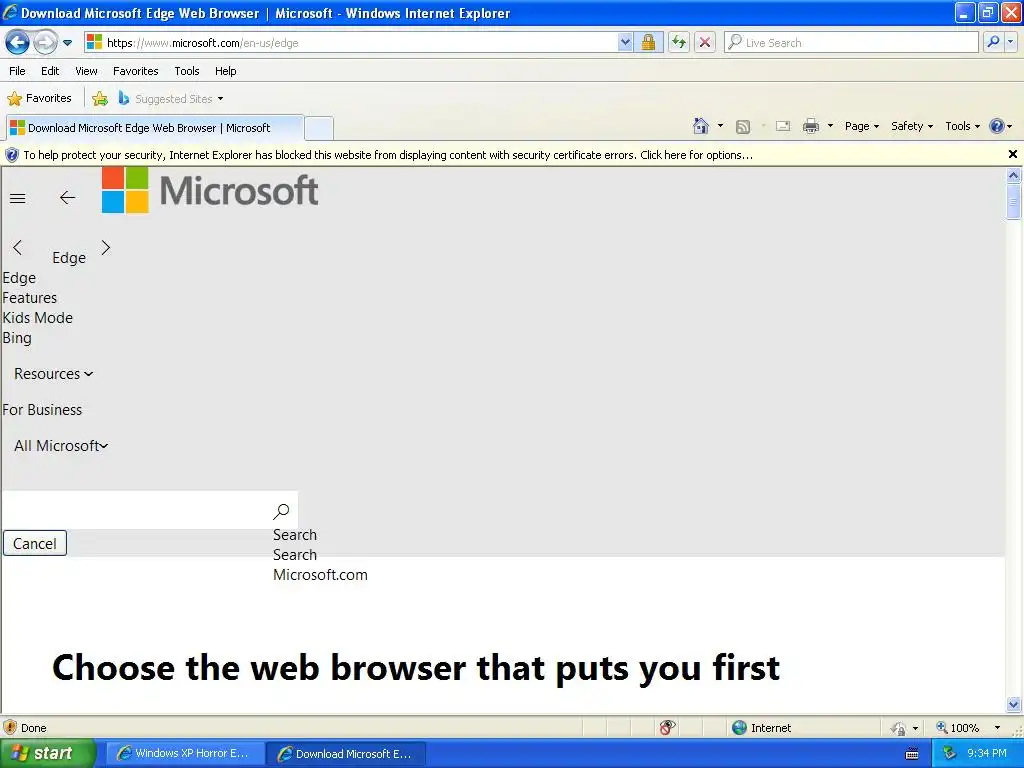Click the Print icon
1024x768 pixels.
tap(810, 126)
